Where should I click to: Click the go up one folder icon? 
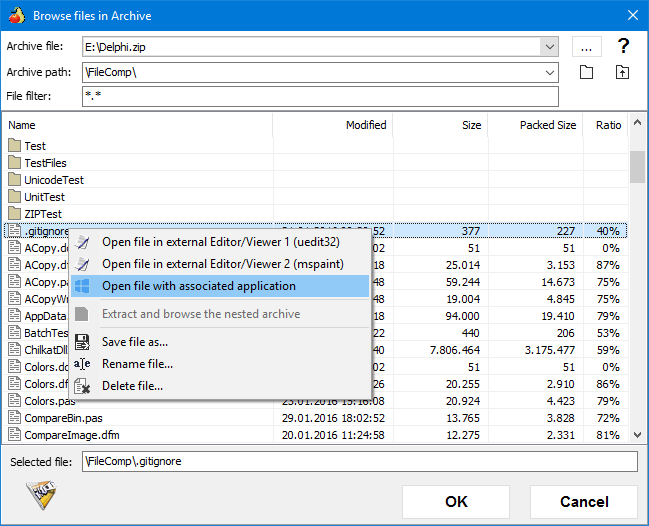pos(623,72)
